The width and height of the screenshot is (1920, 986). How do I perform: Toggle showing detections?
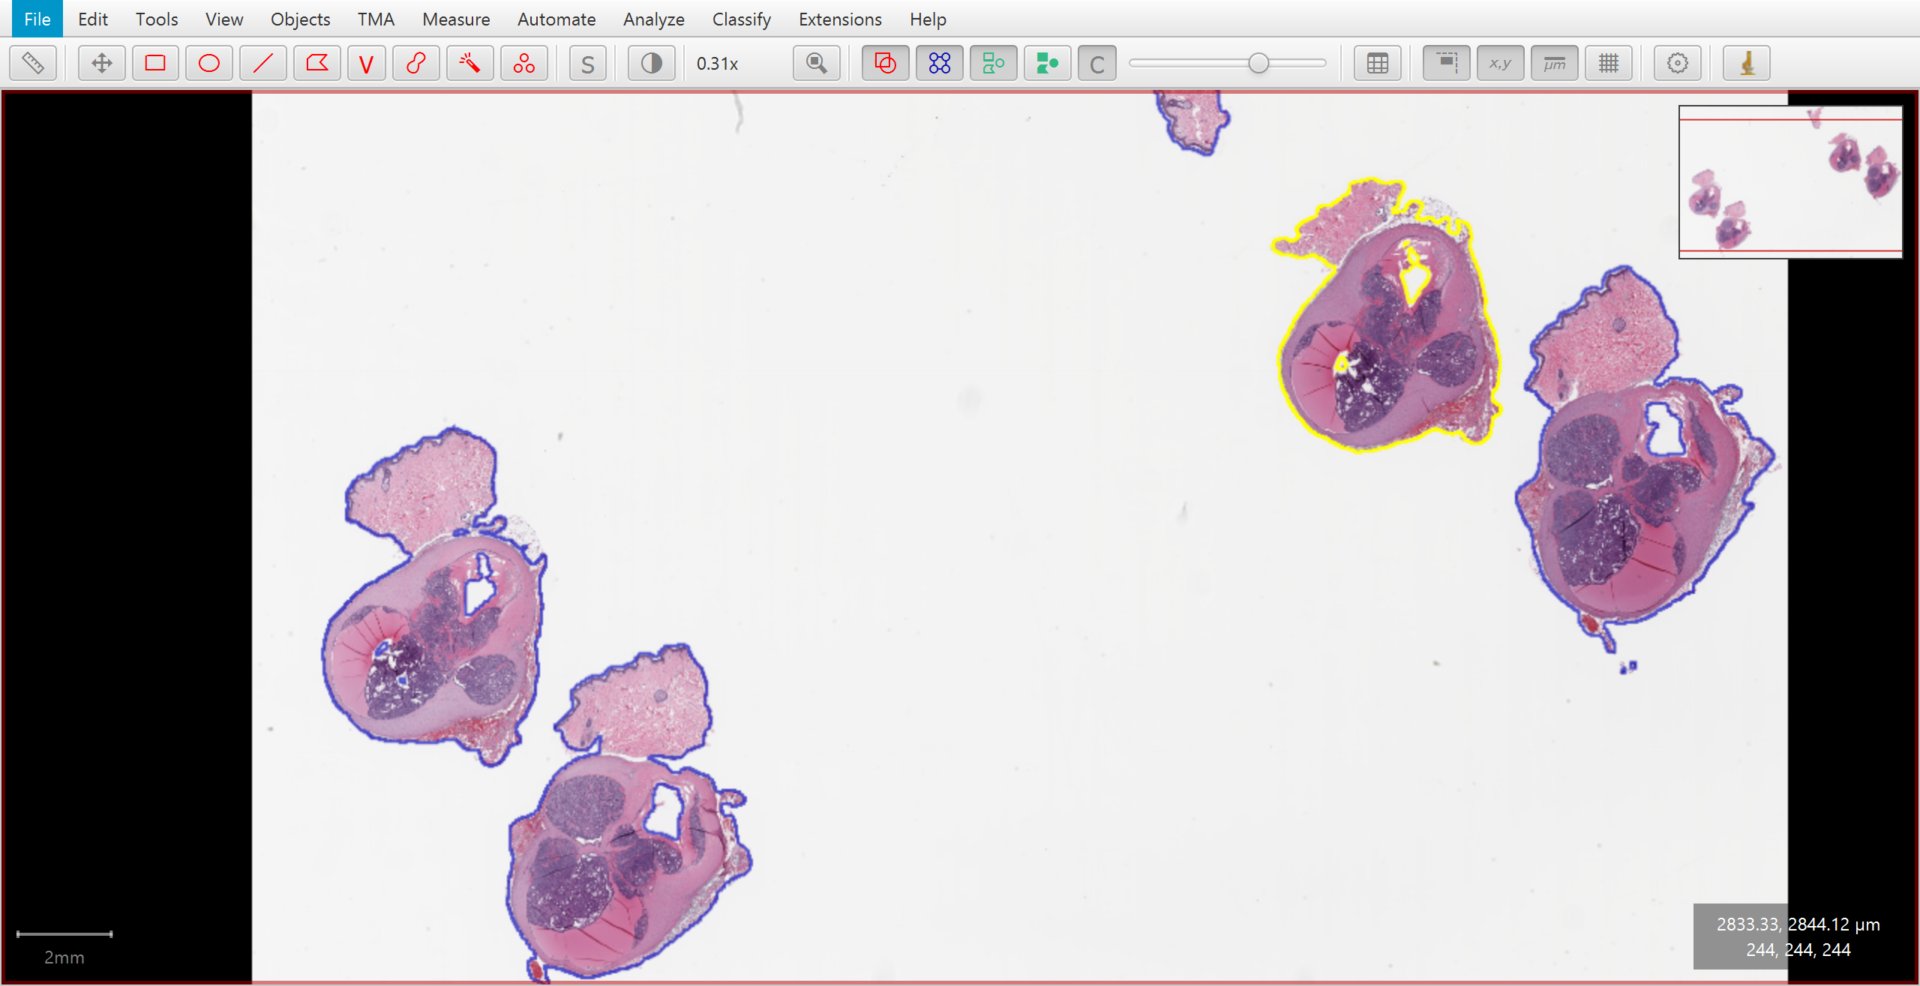(993, 63)
